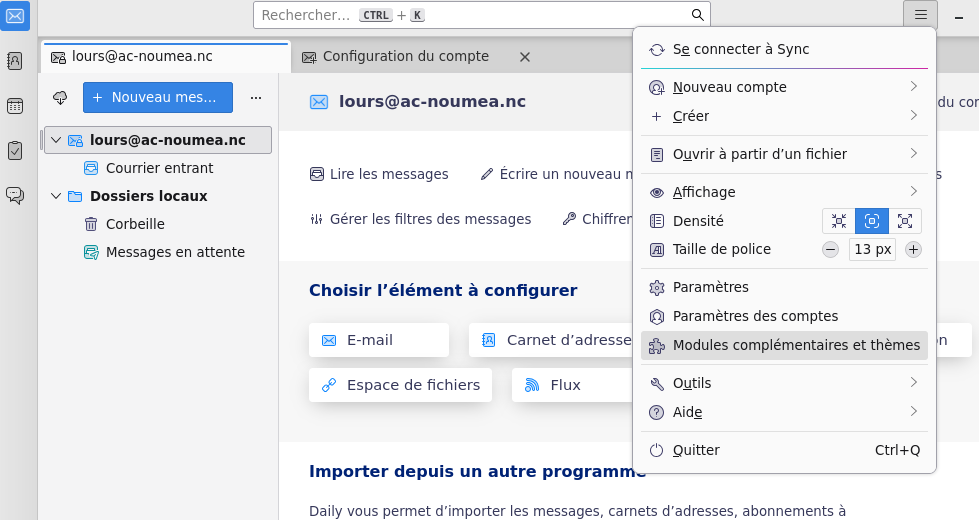Viewport: 979px width, 520px height.
Task: Collapse the lours@ac-noumea.nc account tree
Action: click(56, 140)
